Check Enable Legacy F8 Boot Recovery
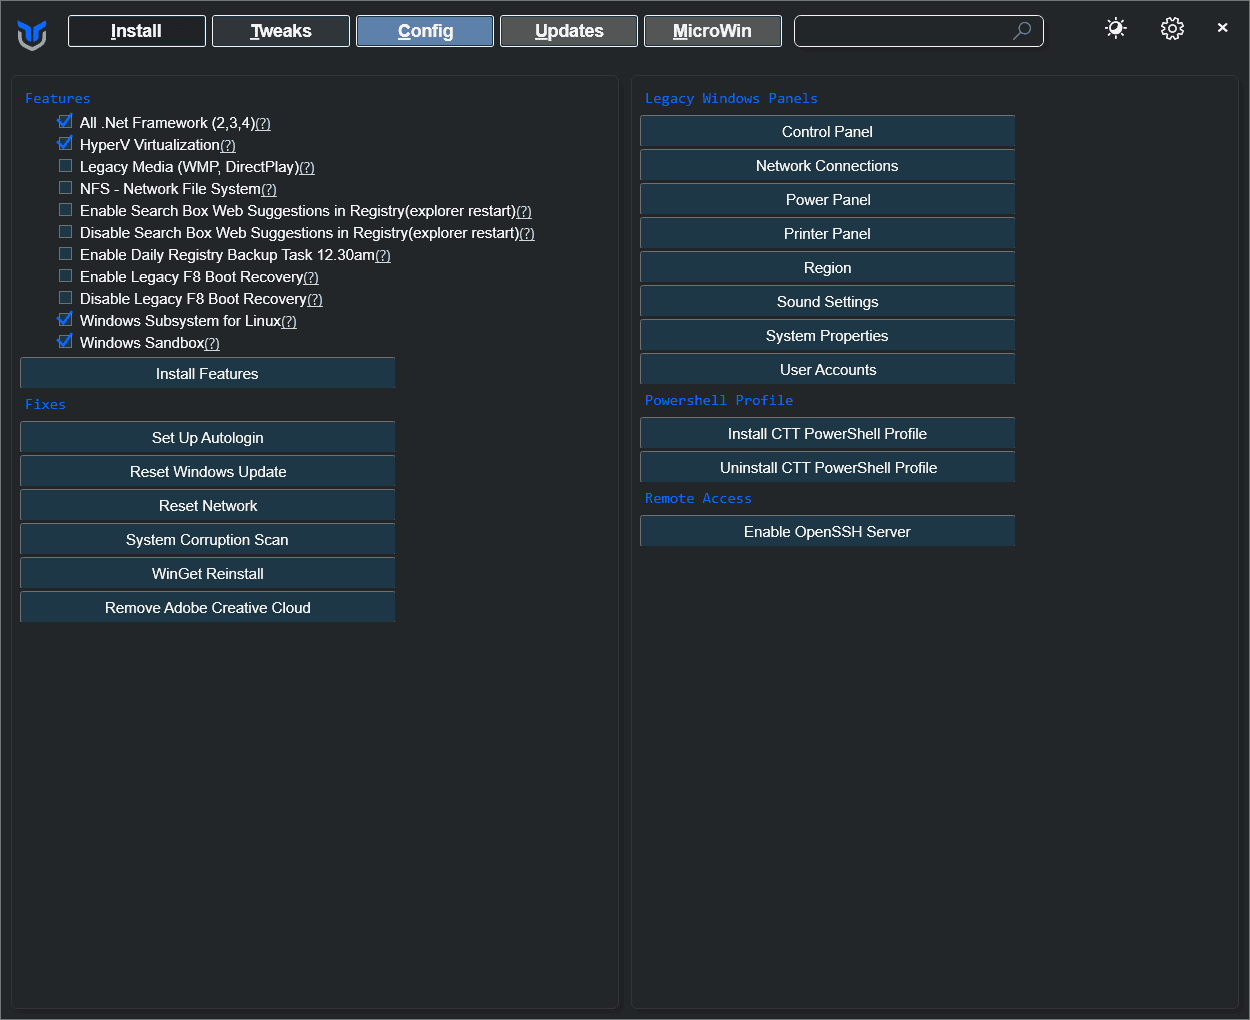This screenshot has width=1250, height=1020. click(x=65, y=276)
